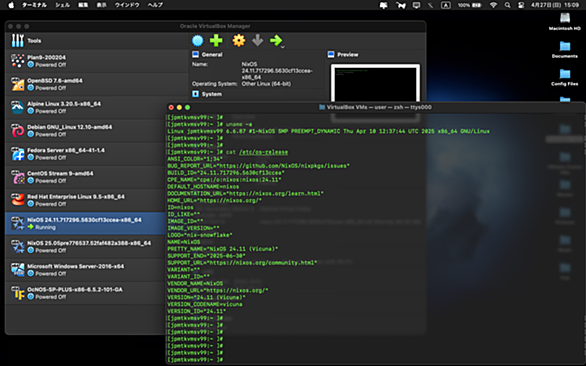
Task: Click the HOME_URL line in terminal
Action: point(215,200)
